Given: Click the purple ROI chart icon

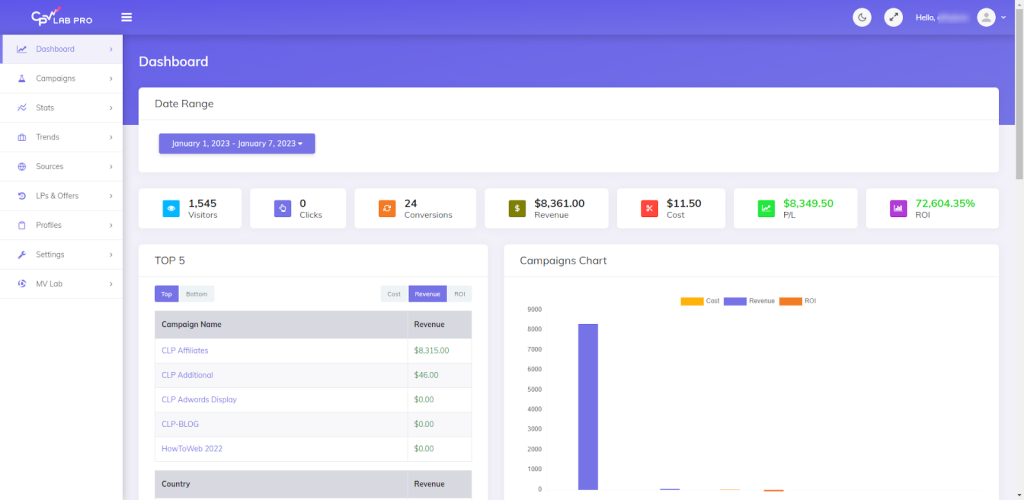Looking at the screenshot, I should [x=898, y=208].
